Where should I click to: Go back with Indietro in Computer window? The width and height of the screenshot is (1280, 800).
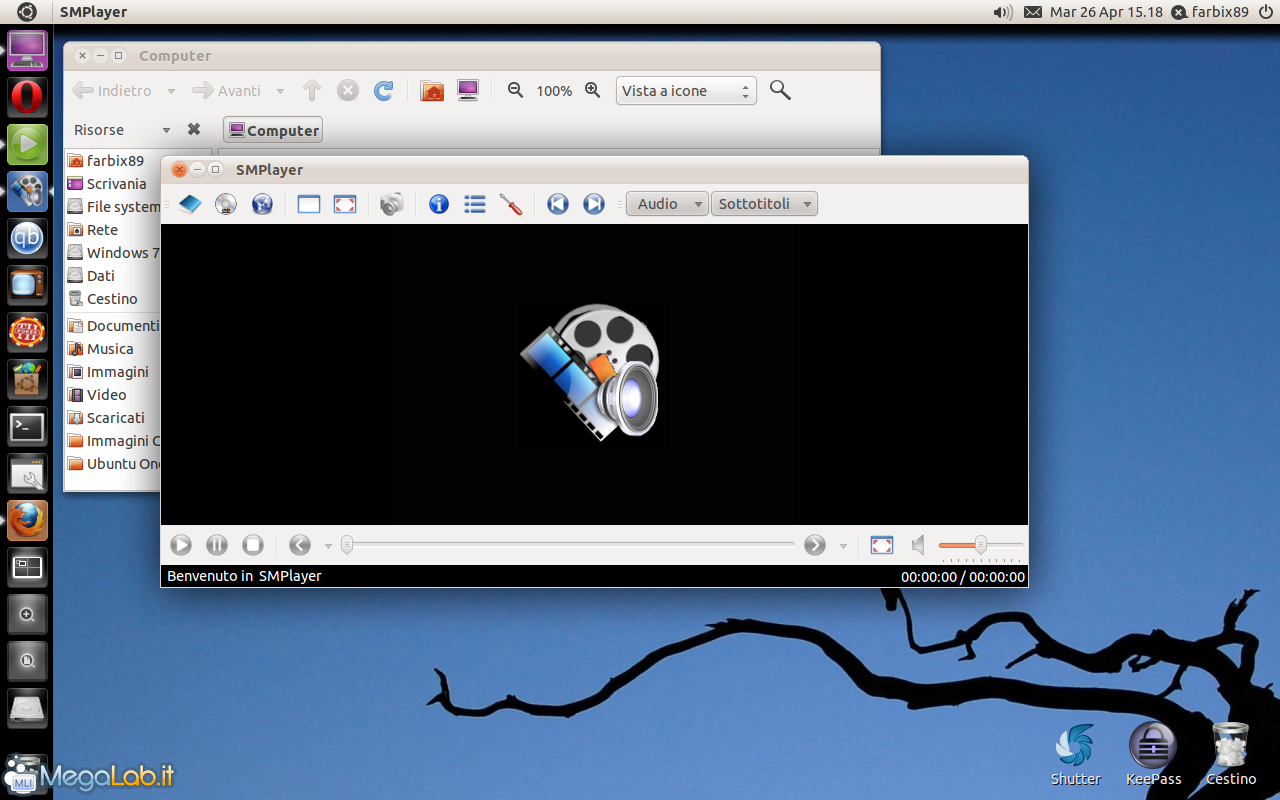pos(112,91)
